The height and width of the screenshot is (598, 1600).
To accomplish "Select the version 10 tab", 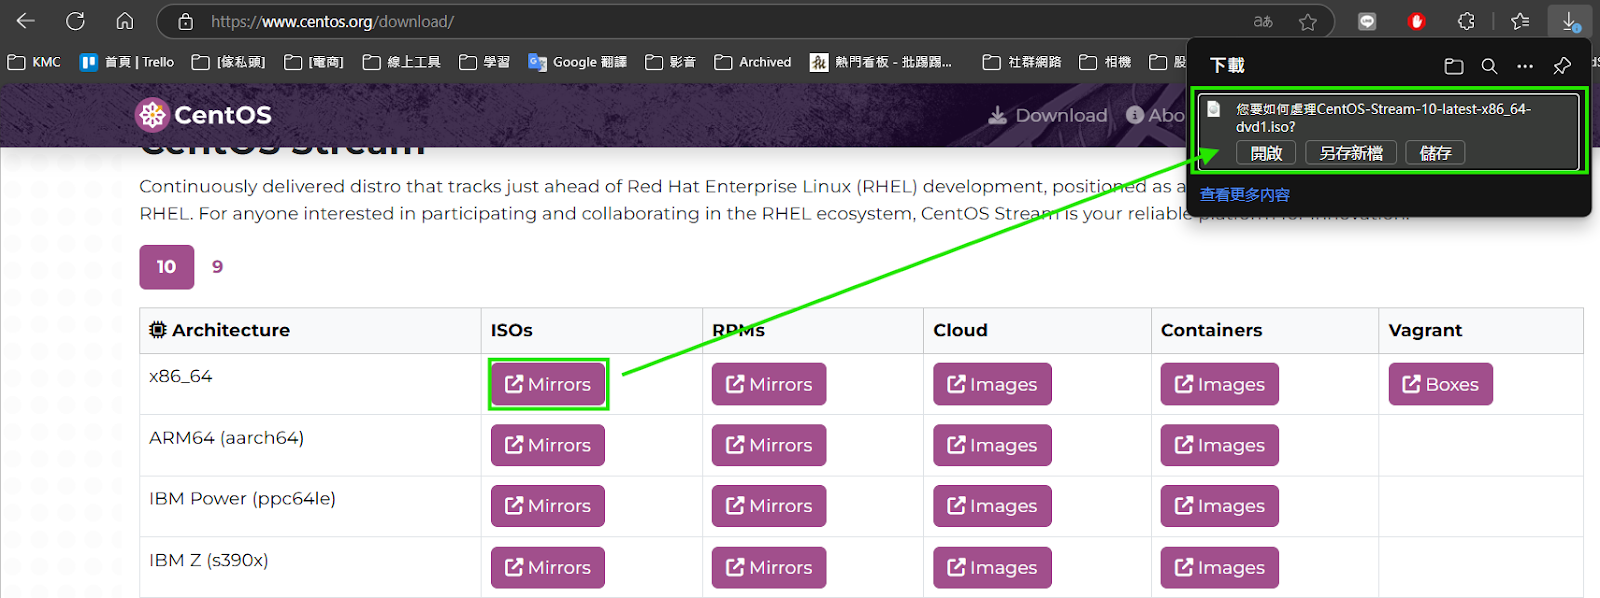I will (166, 267).
